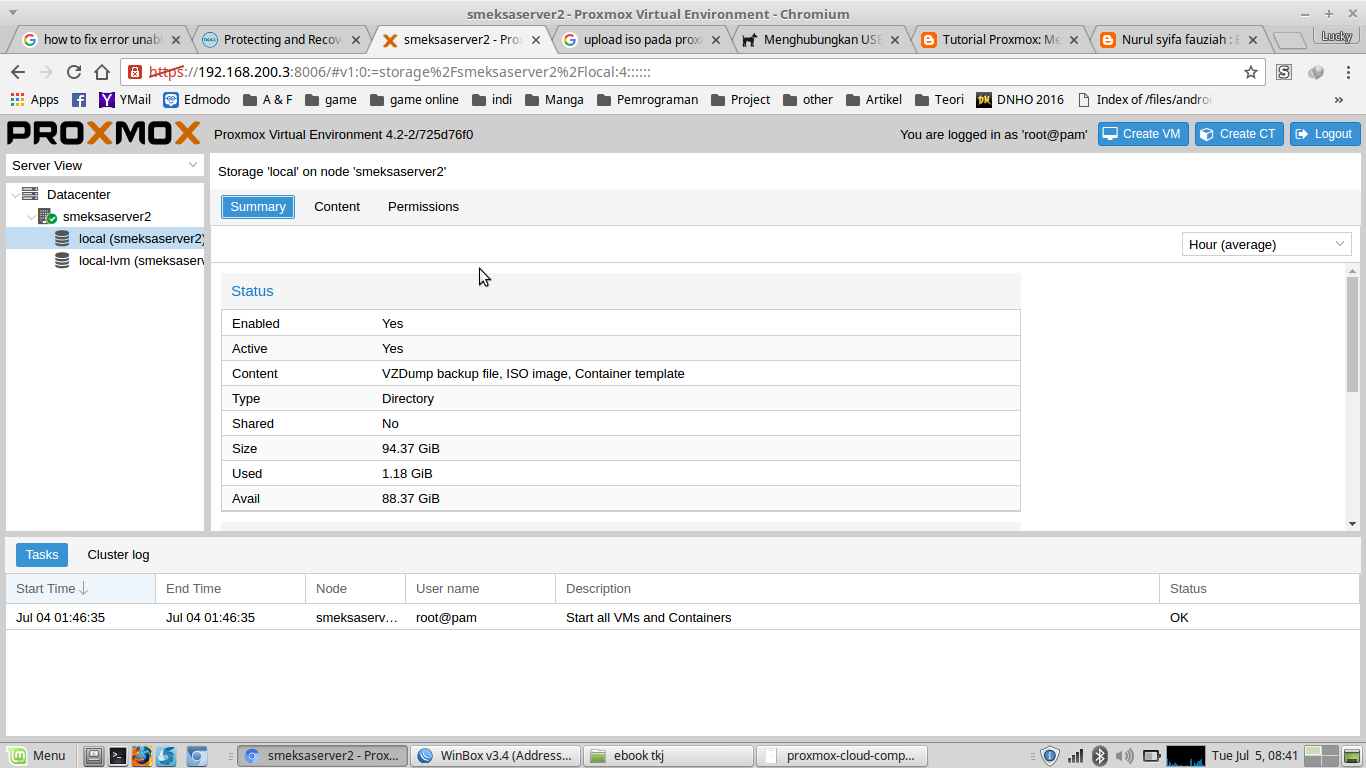Close the 'how to fix error' tab
Viewport: 1366px width, 768px height.
point(176,40)
